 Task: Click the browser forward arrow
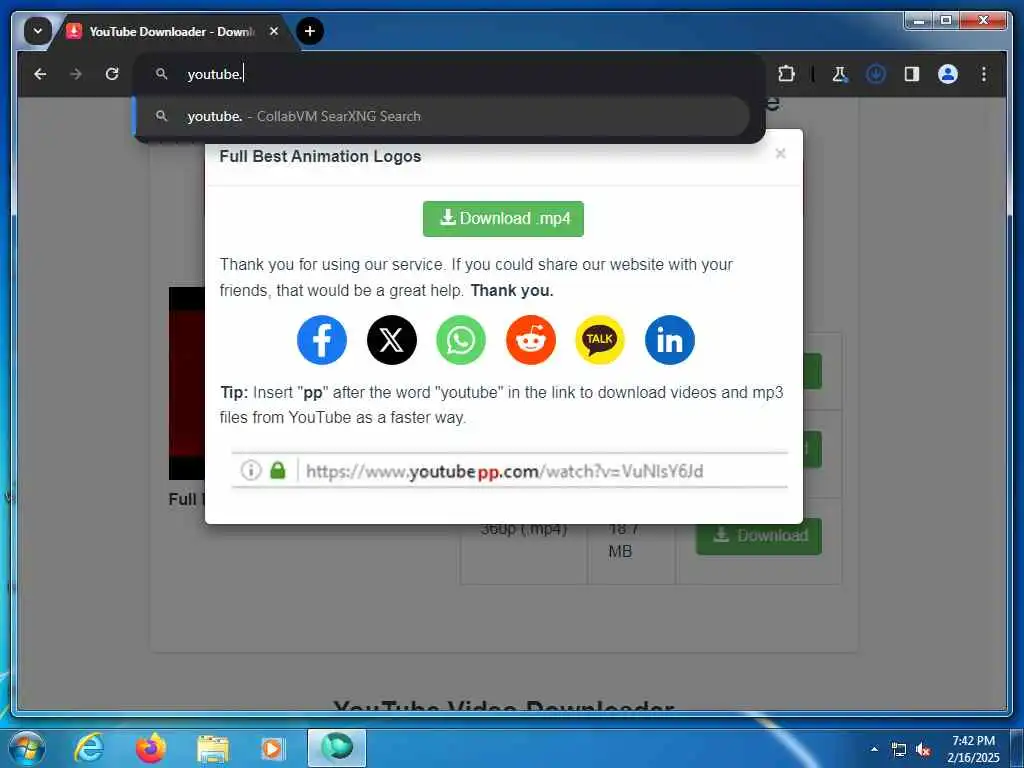76,74
